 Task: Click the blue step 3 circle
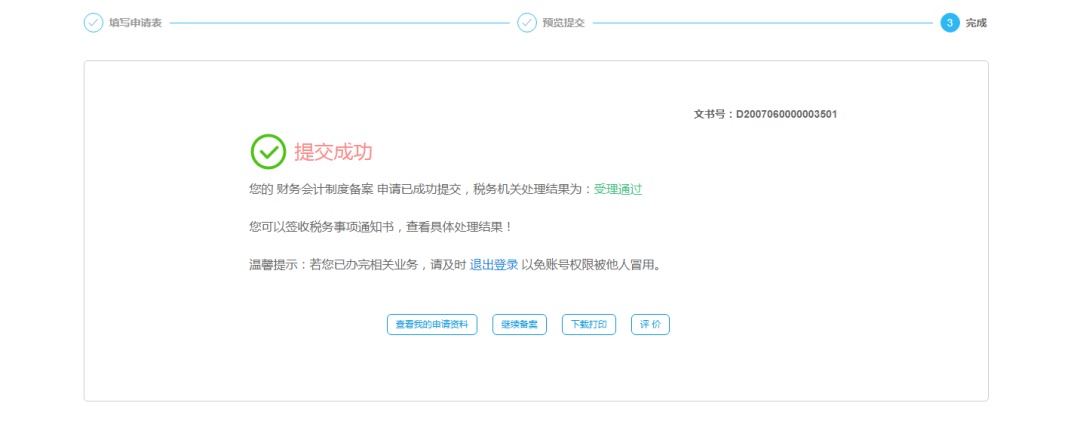click(950, 23)
